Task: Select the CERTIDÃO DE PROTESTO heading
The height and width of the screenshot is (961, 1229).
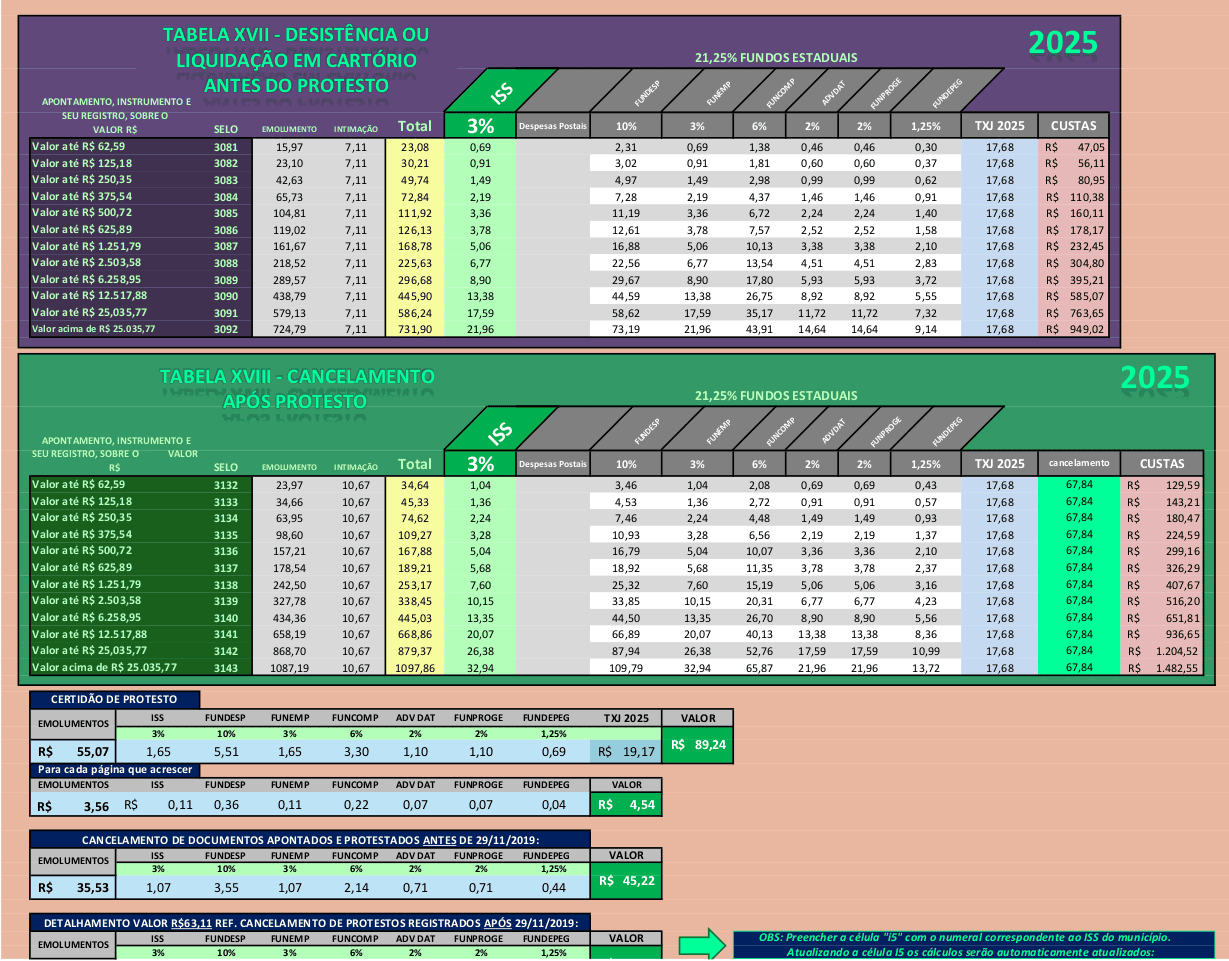Action: click(115, 699)
